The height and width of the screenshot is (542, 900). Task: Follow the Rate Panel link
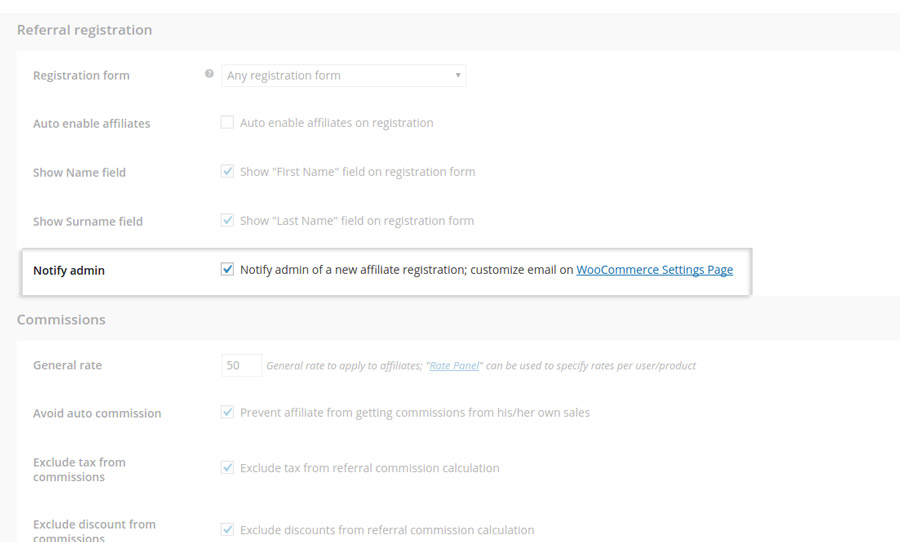click(454, 366)
